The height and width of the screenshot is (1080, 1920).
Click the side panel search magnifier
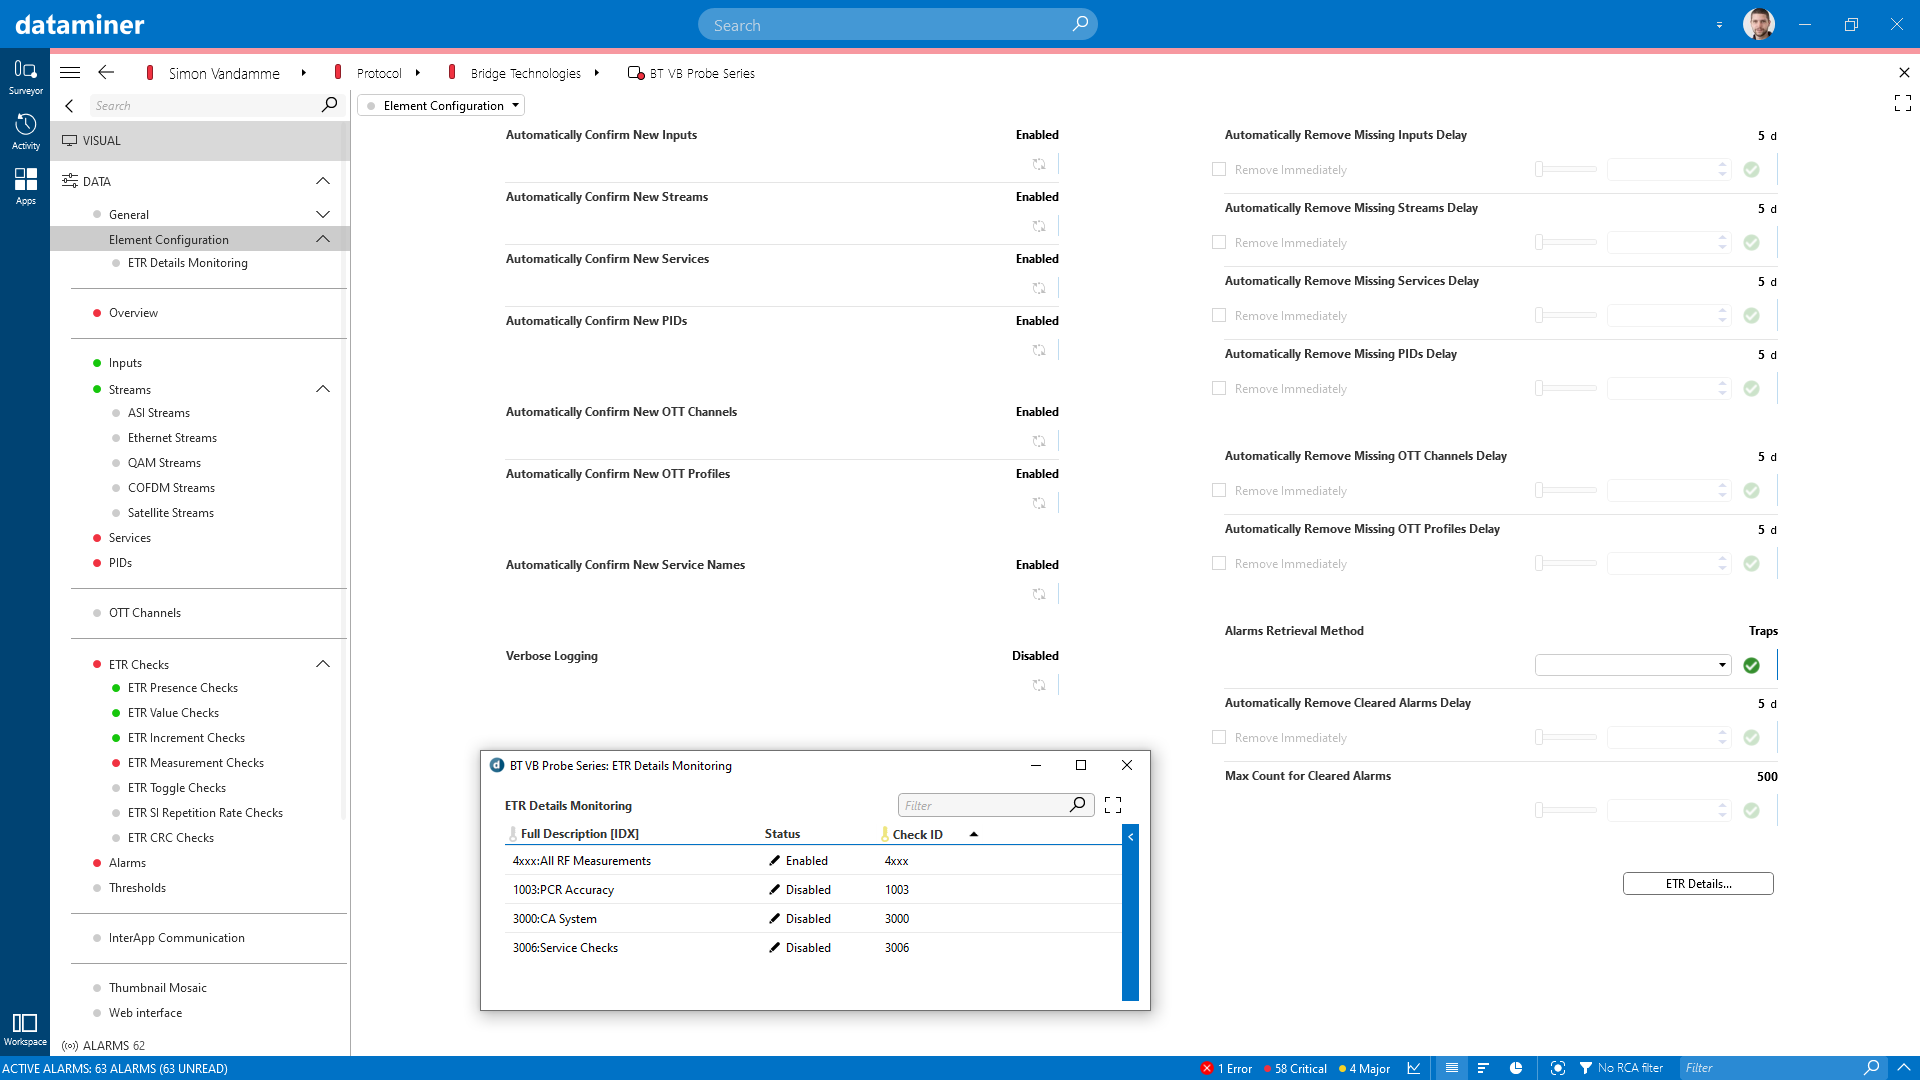coord(329,105)
